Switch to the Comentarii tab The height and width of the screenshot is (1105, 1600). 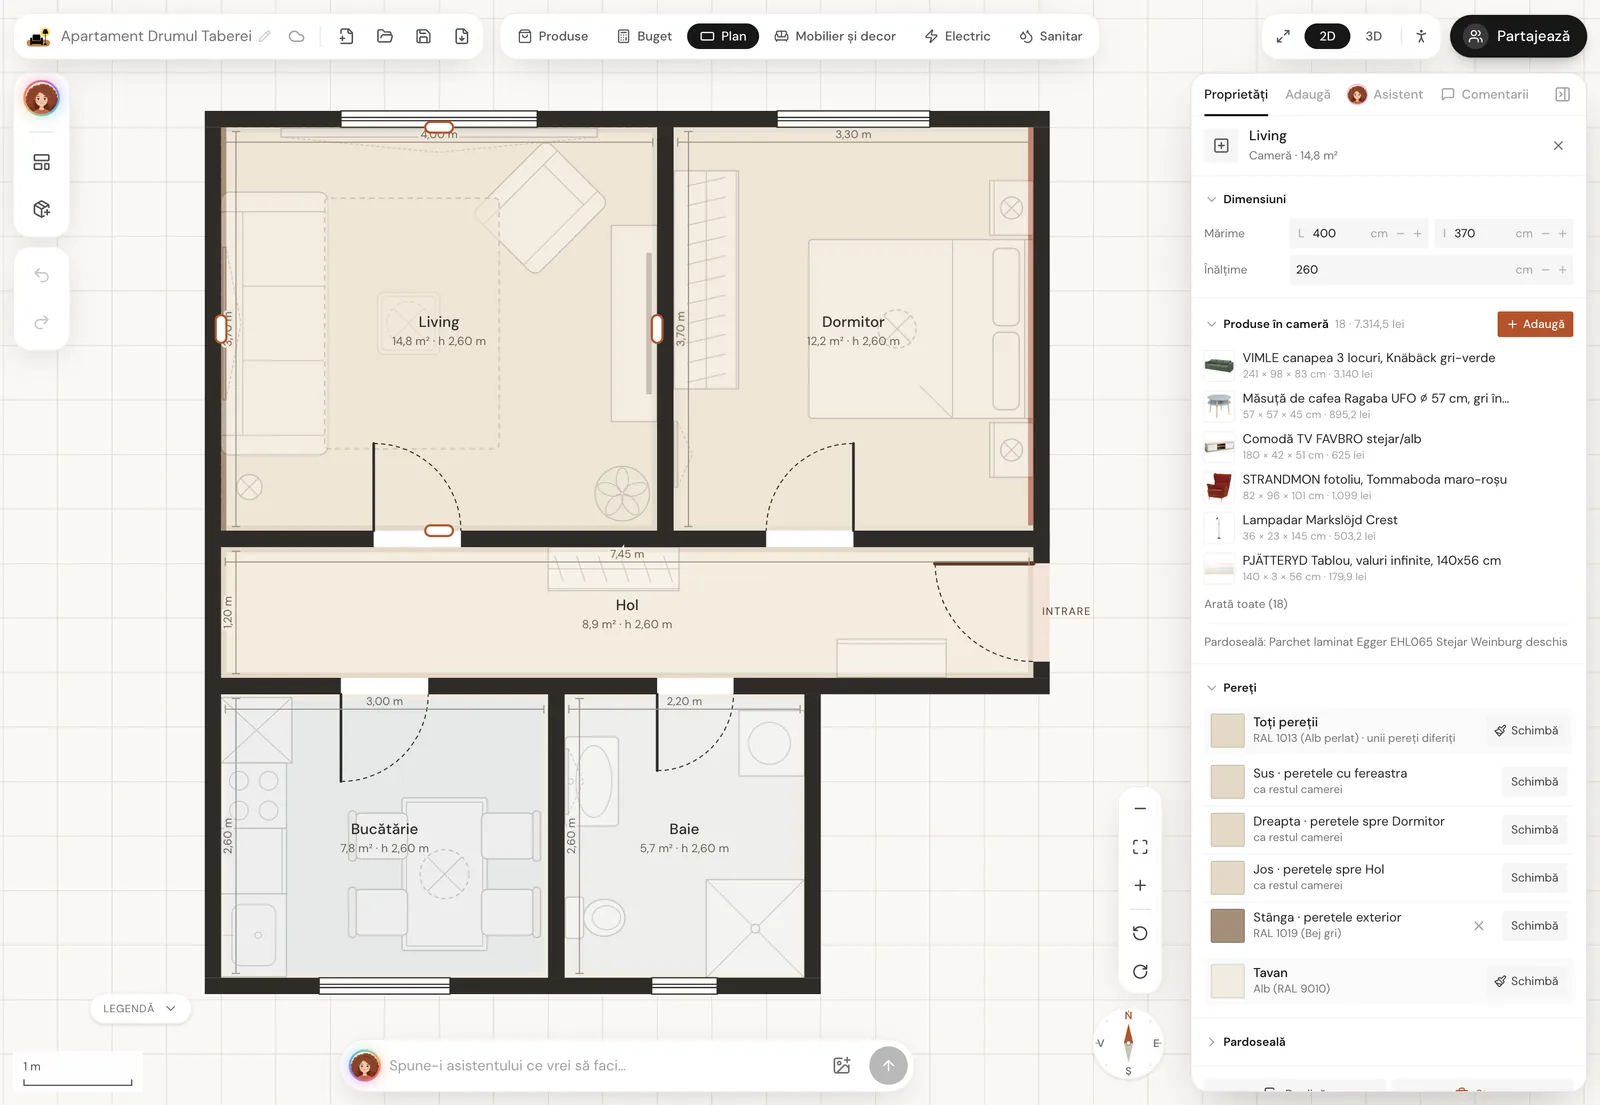[x=1484, y=94]
